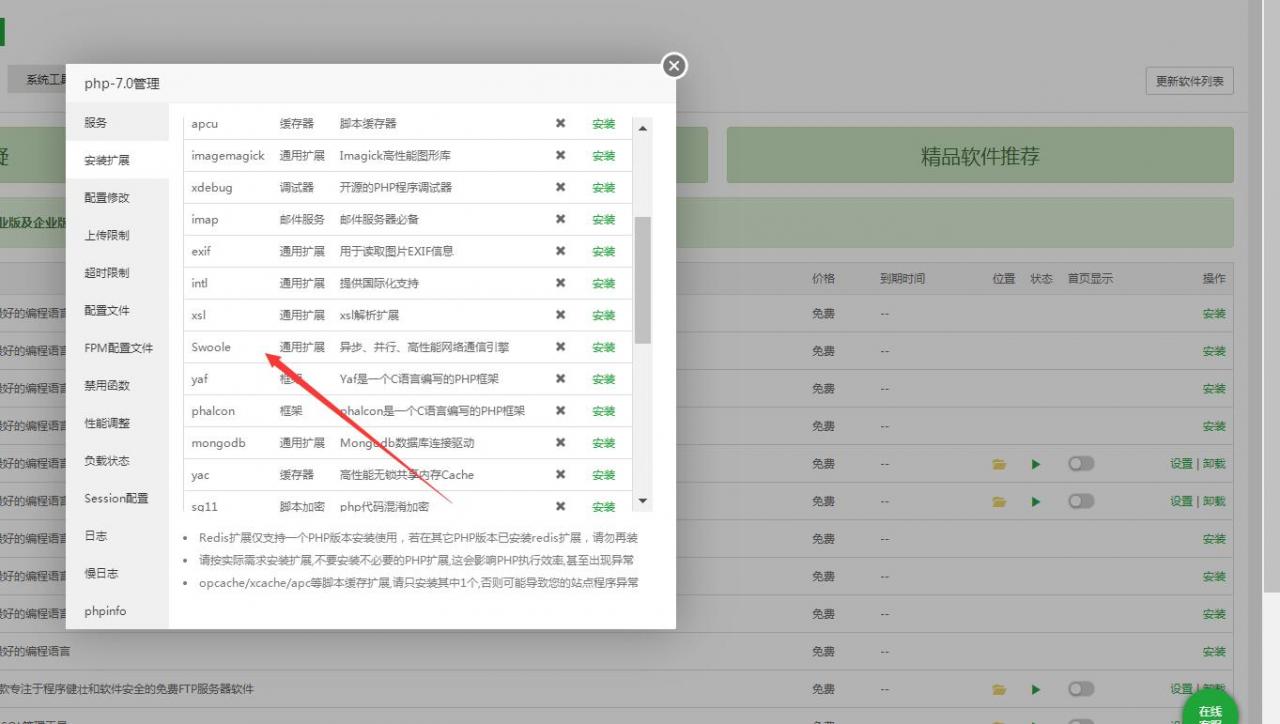
Task: Open the Session配置 sidebar tab
Action: (116, 498)
